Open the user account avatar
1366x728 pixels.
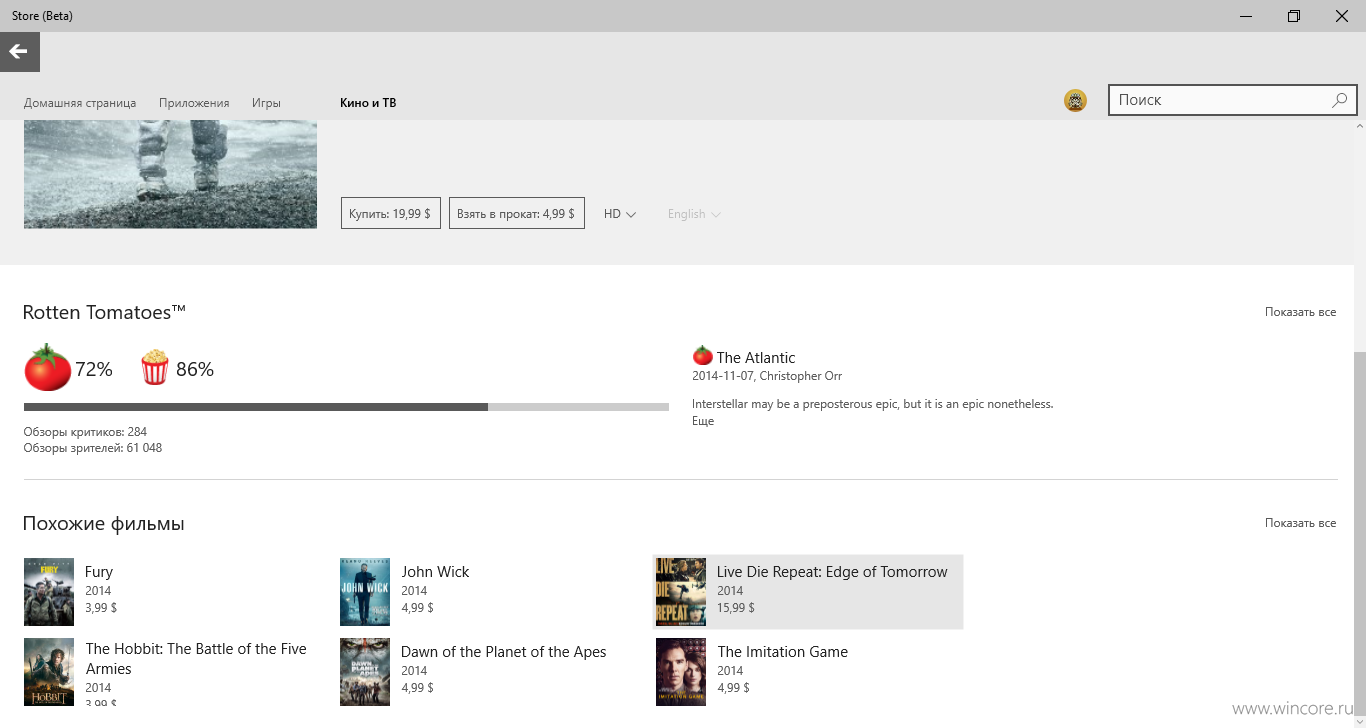click(x=1075, y=100)
